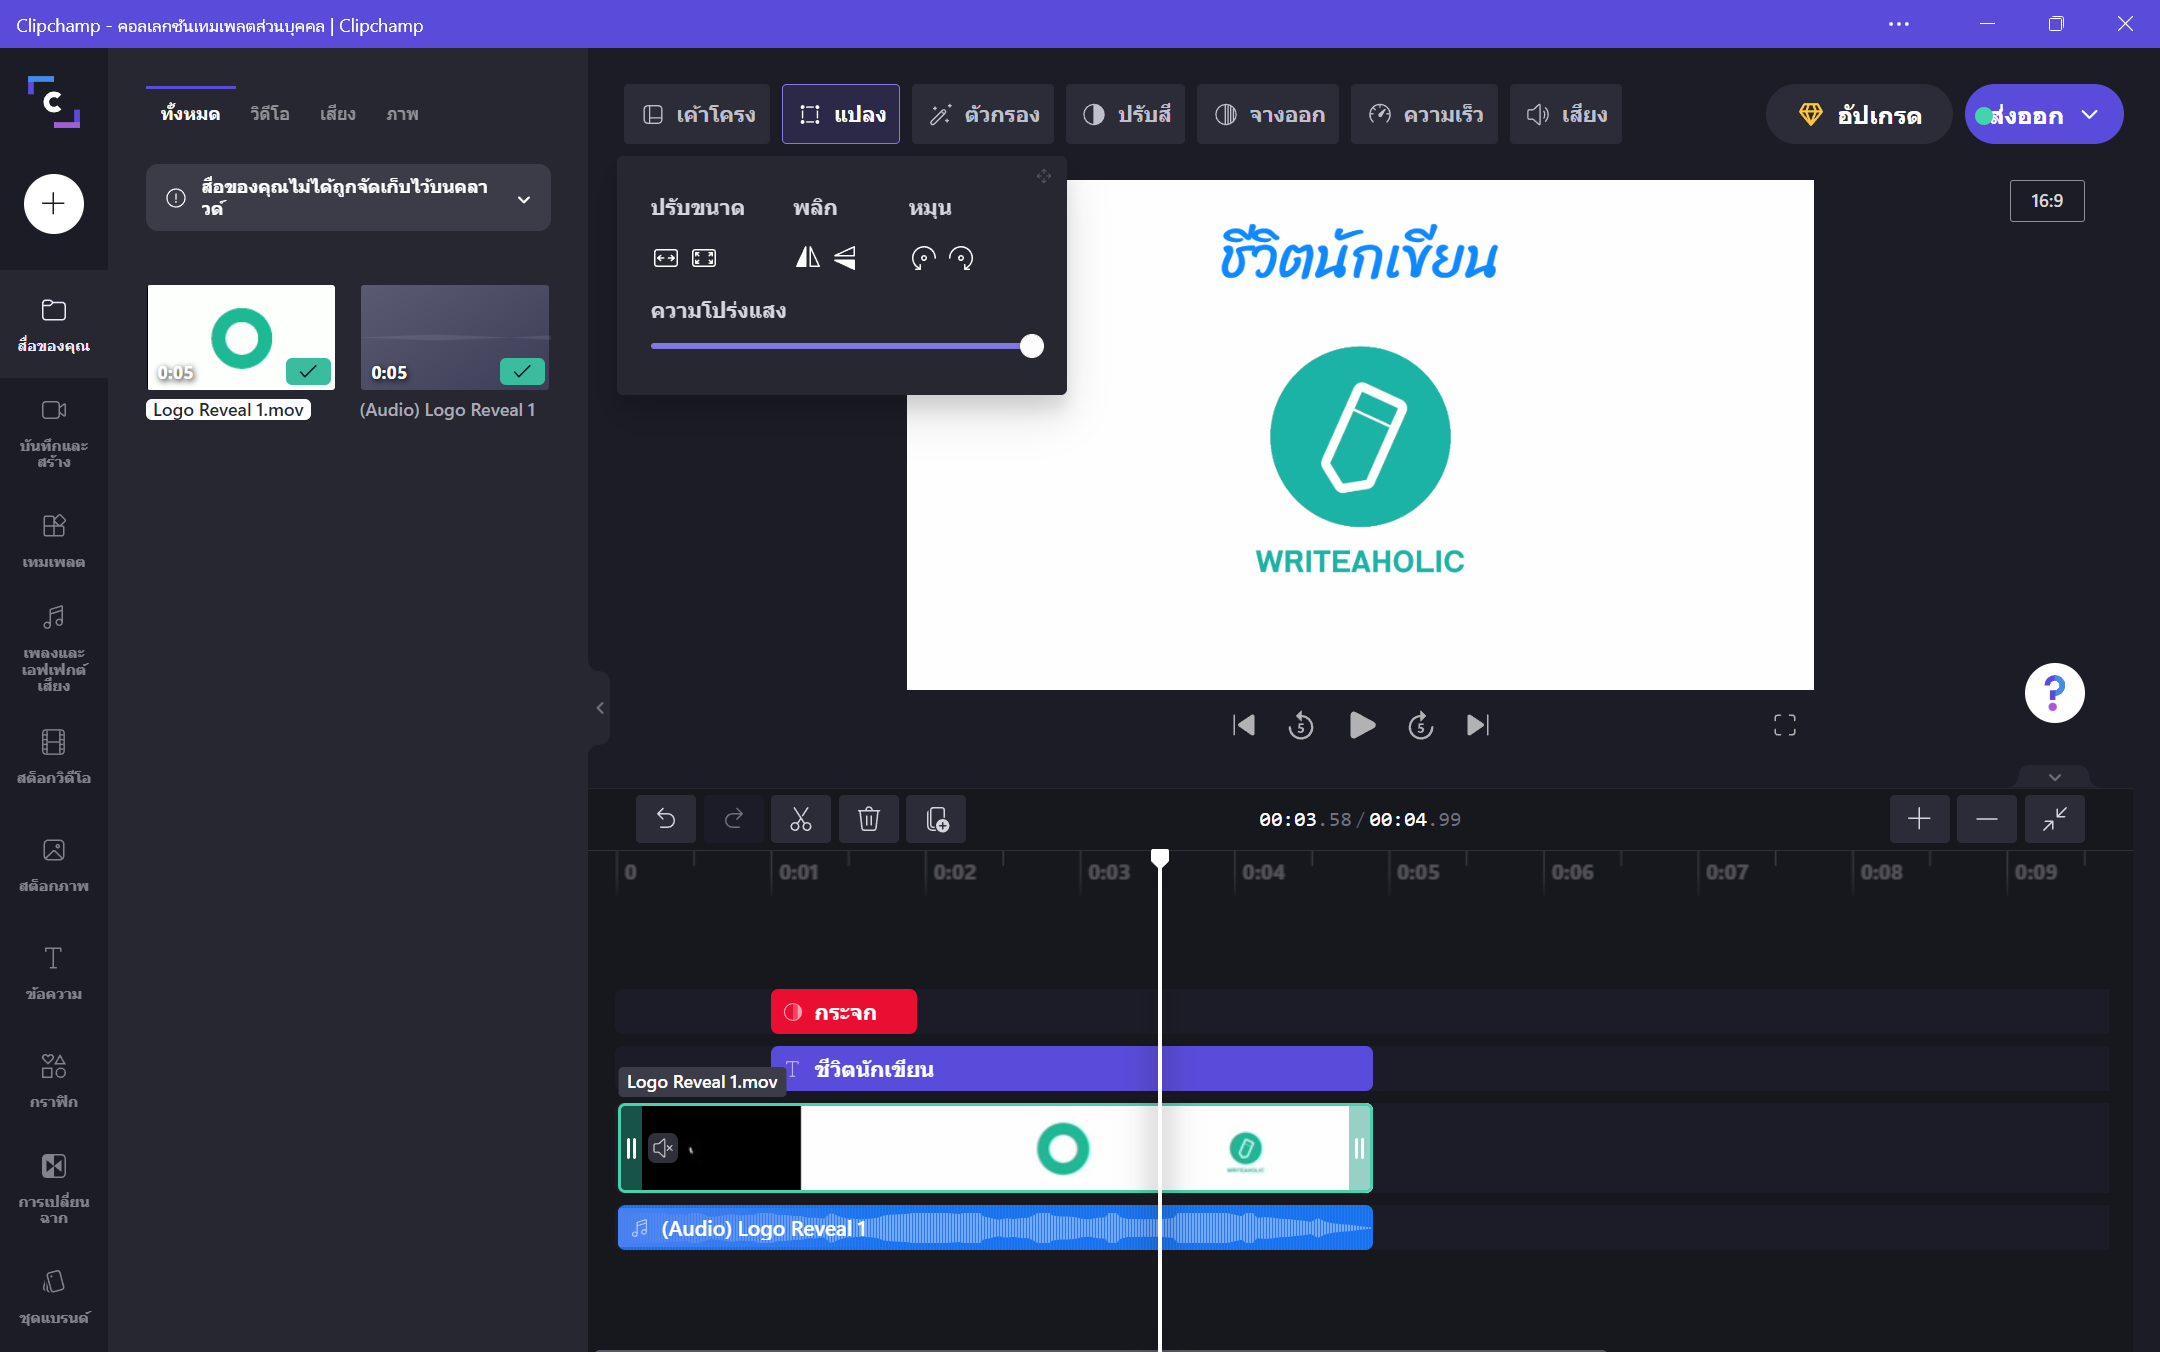Select the Logo Reveal 1.mov media thumbnail

(x=241, y=337)
